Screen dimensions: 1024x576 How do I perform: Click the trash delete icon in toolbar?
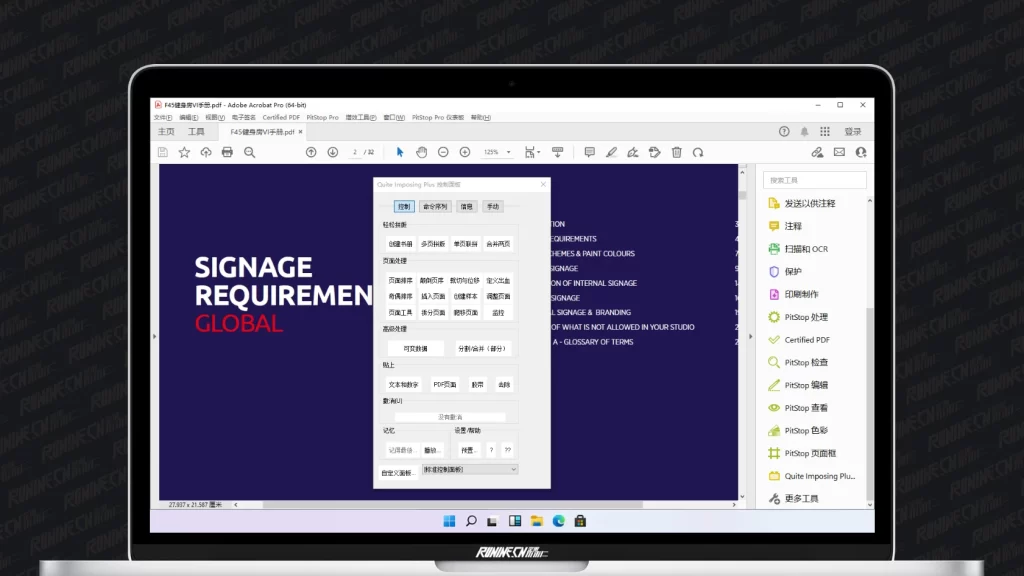(677, 152)
